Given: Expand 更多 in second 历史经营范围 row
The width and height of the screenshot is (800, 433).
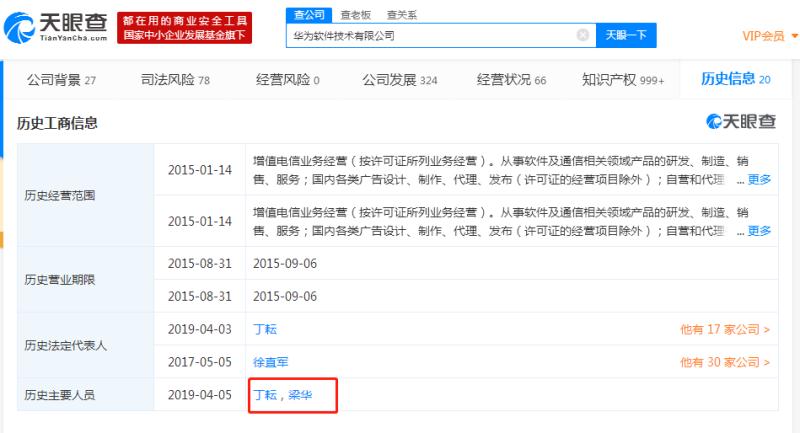Looking at the screenshot, I should 759,231.
